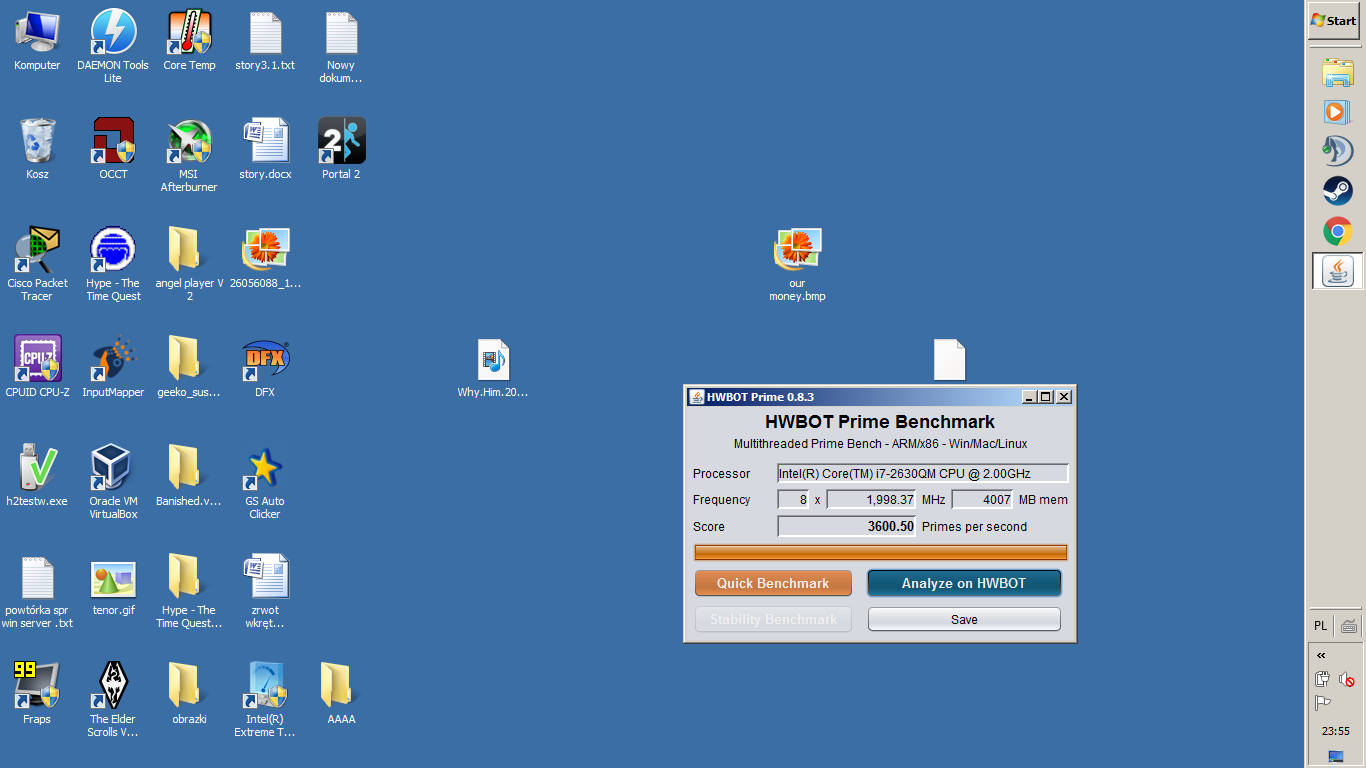This screenshot has height=768, width=1366.
Task: Open the Start menu
Action: 1334,21
